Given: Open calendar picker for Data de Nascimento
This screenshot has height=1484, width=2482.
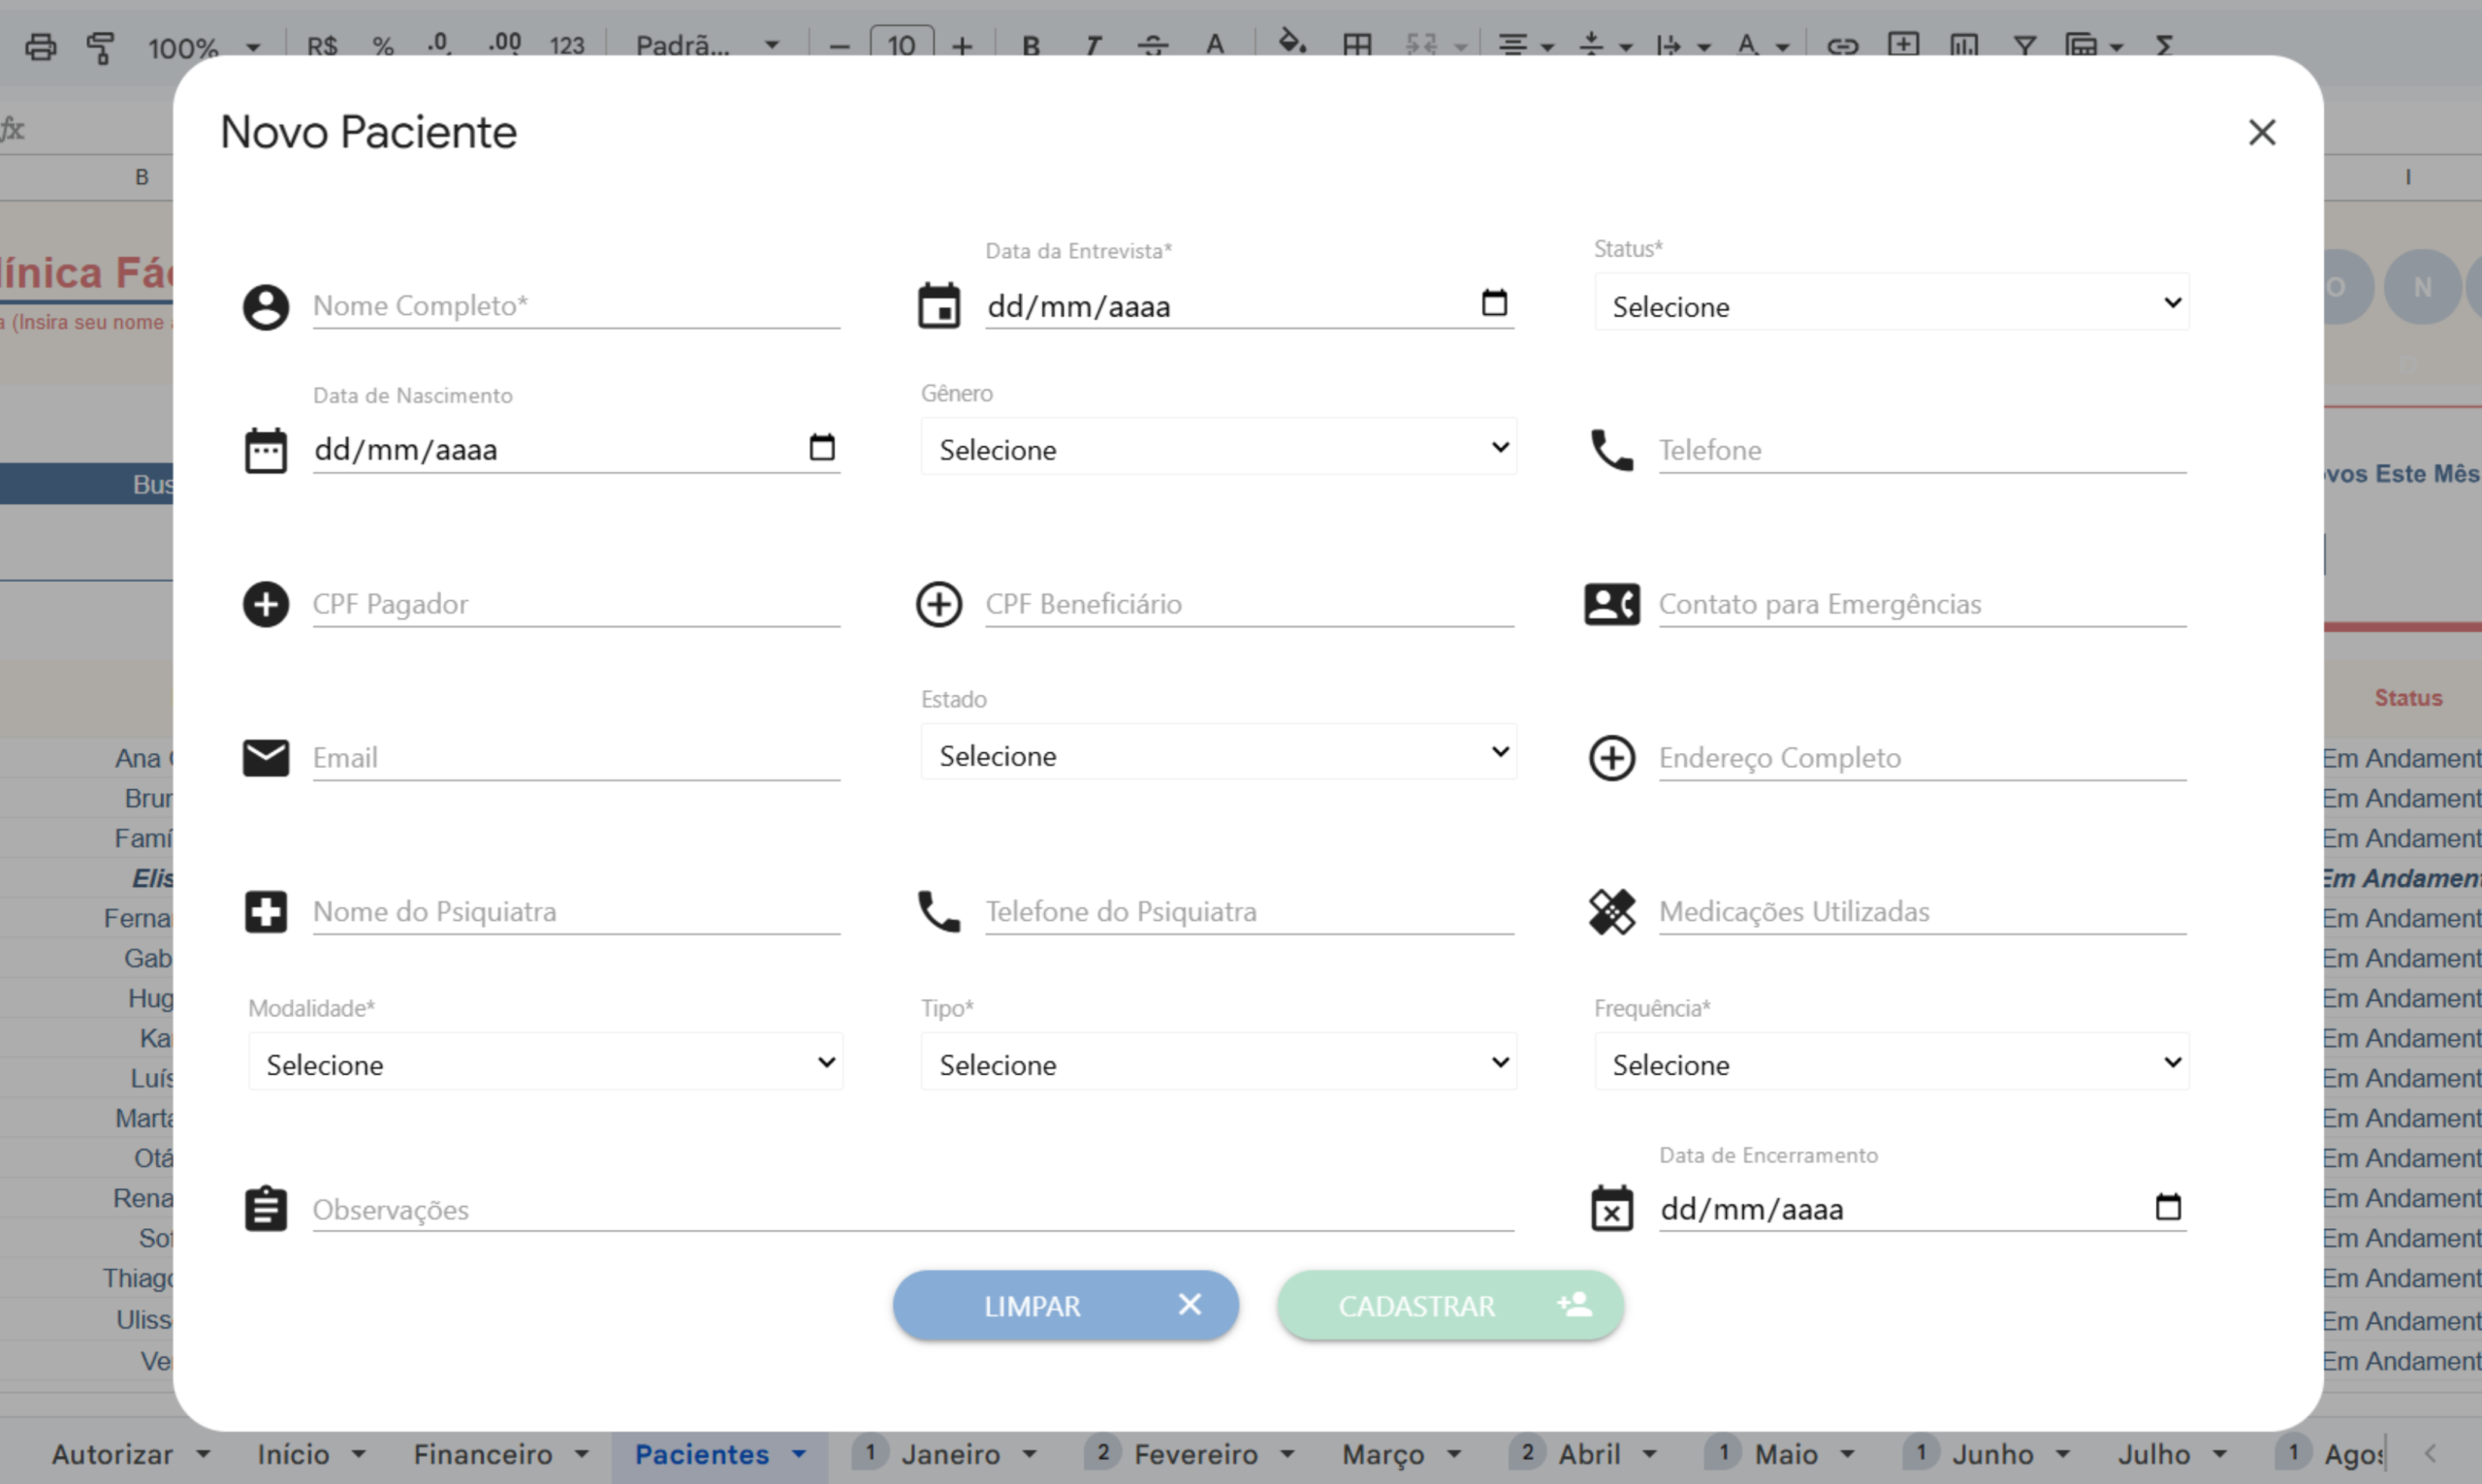Looking at the screenshot, I should point(821,447).
